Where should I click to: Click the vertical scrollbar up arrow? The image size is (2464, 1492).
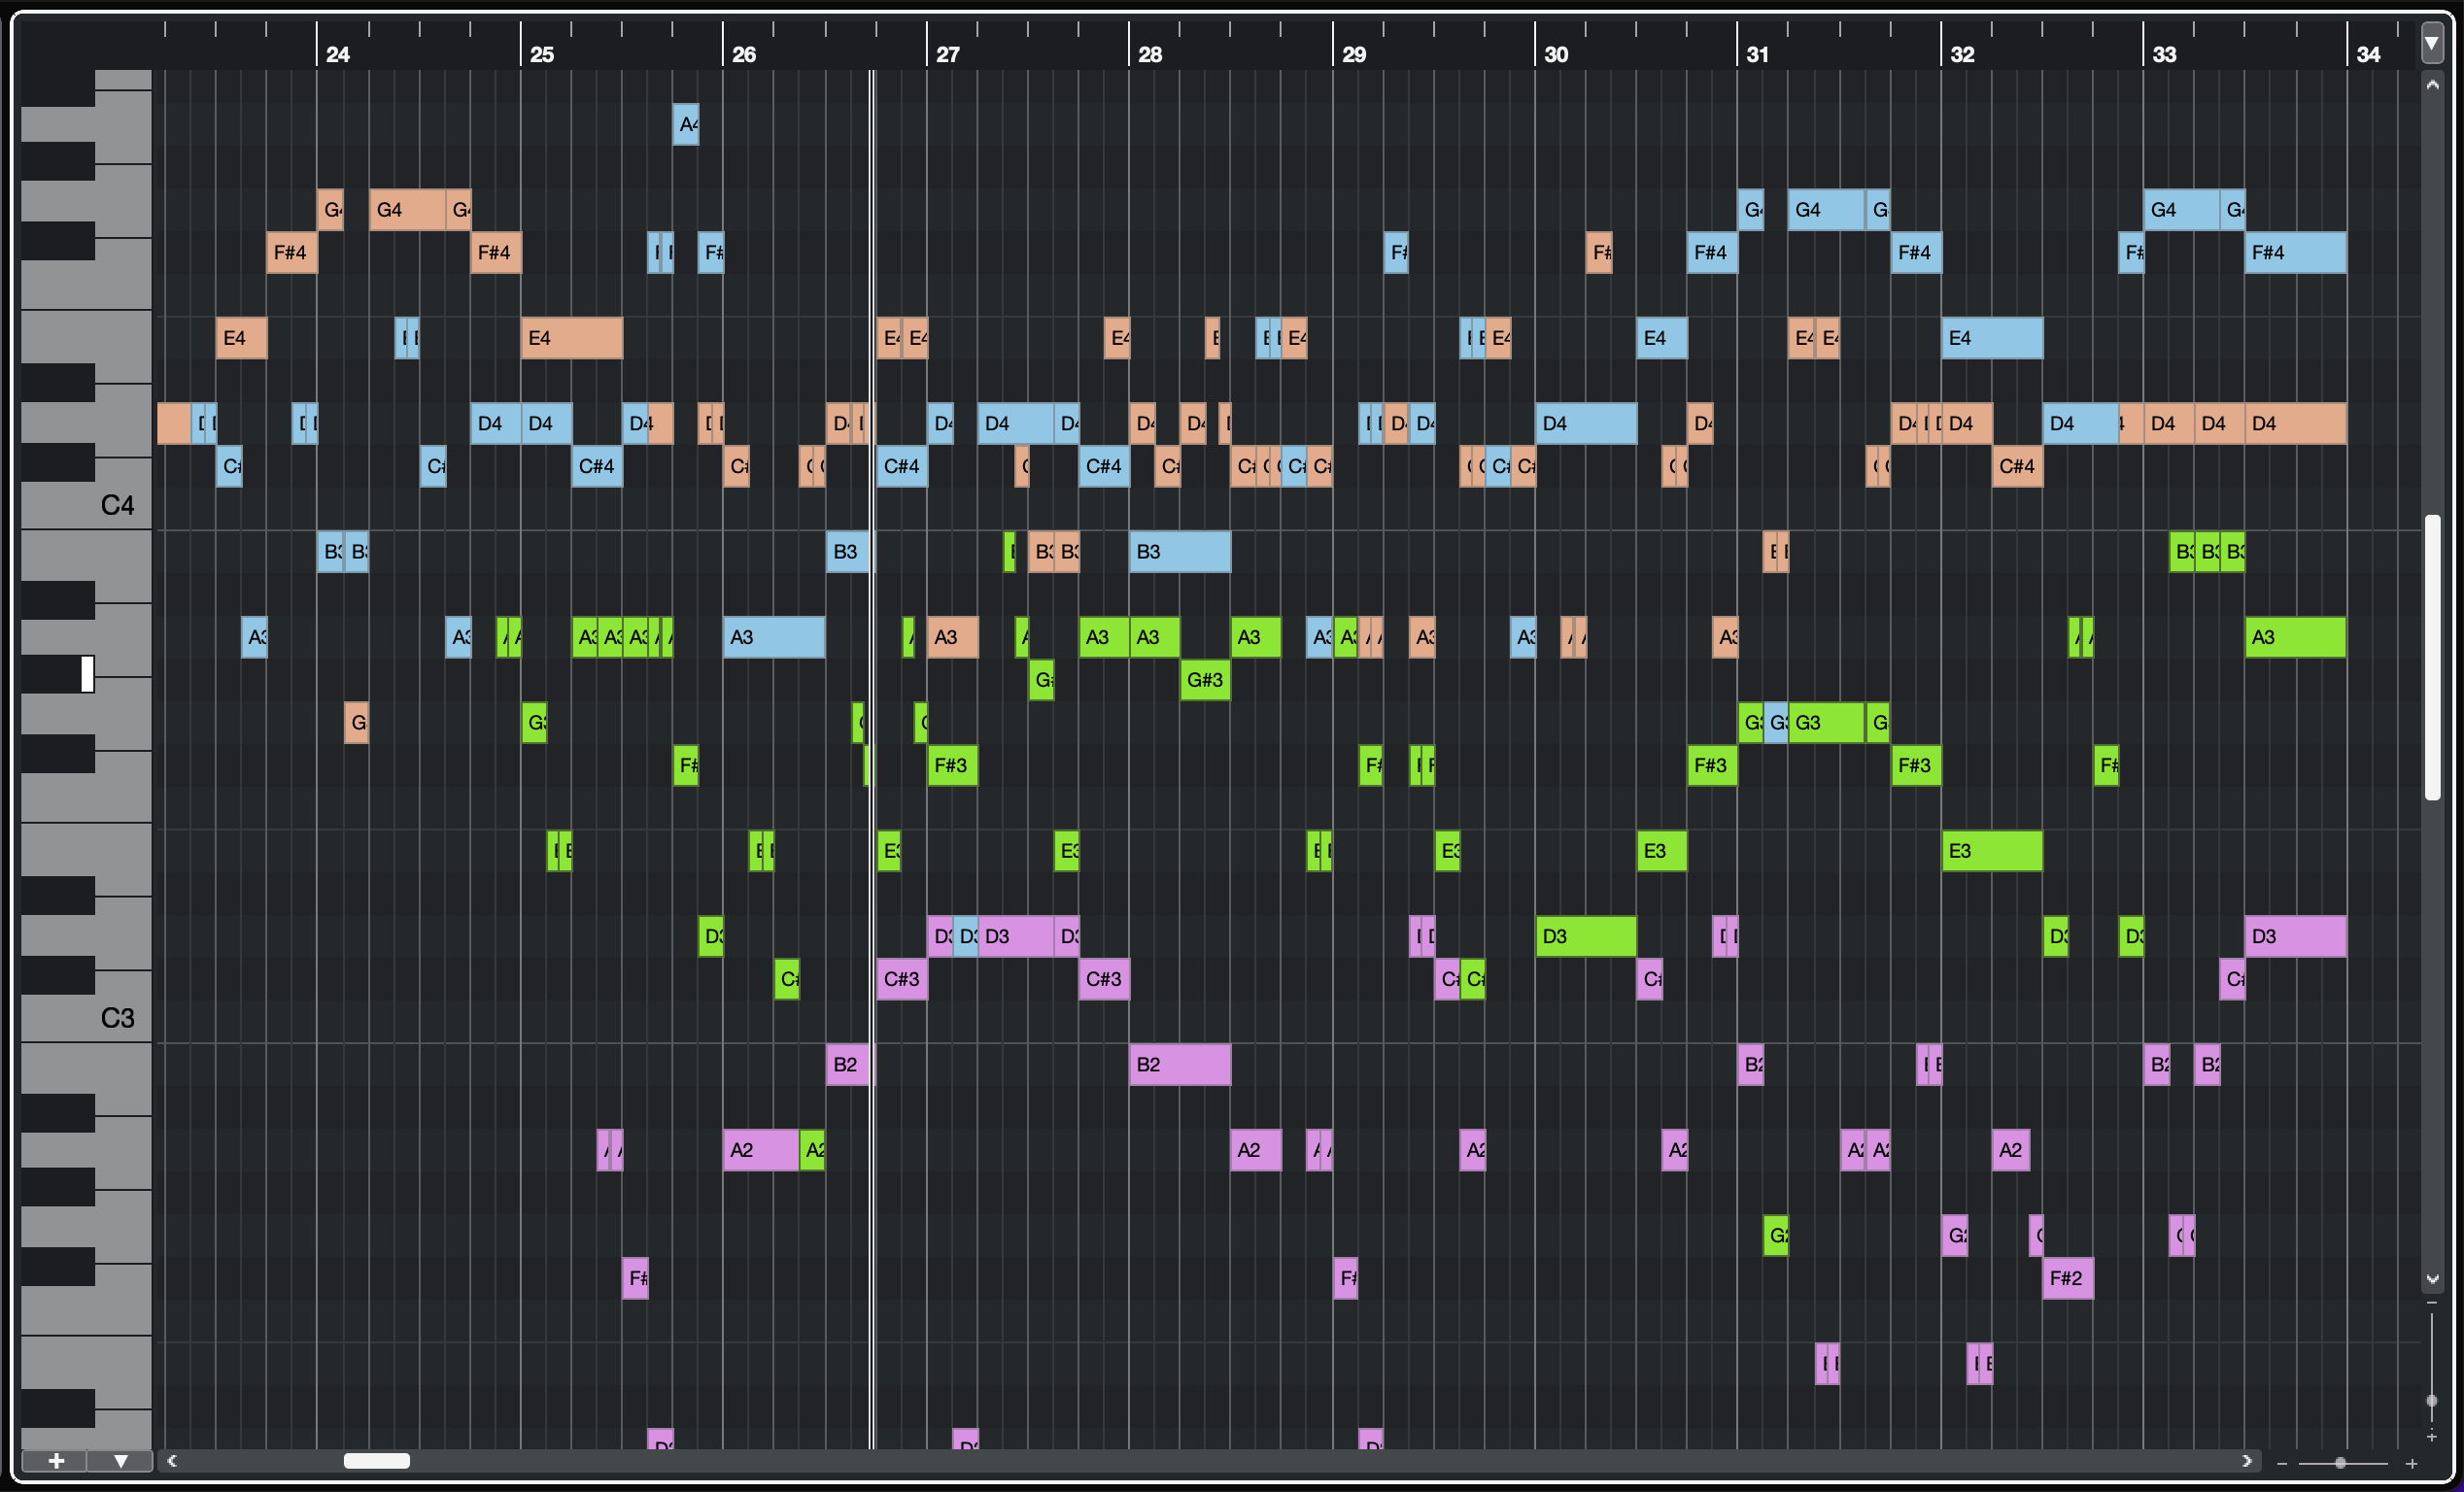coord(2431,86)
